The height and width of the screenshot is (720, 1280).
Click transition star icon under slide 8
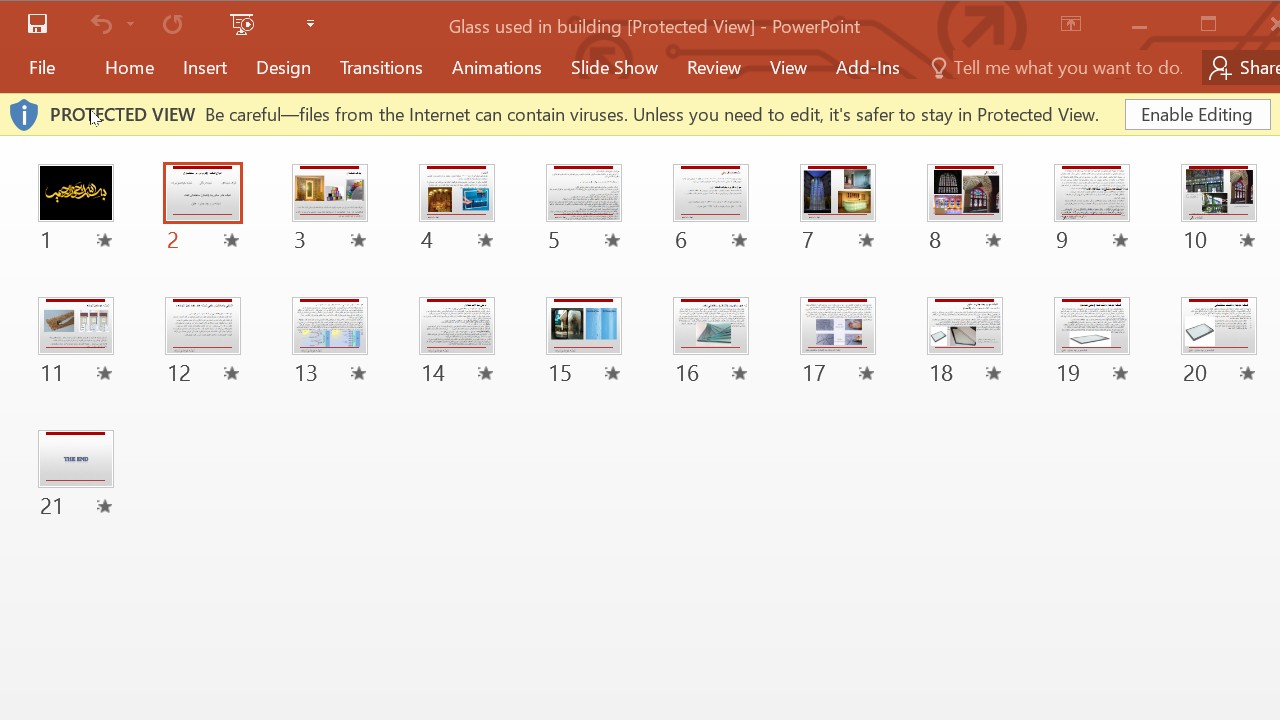[x=993, y=240]
